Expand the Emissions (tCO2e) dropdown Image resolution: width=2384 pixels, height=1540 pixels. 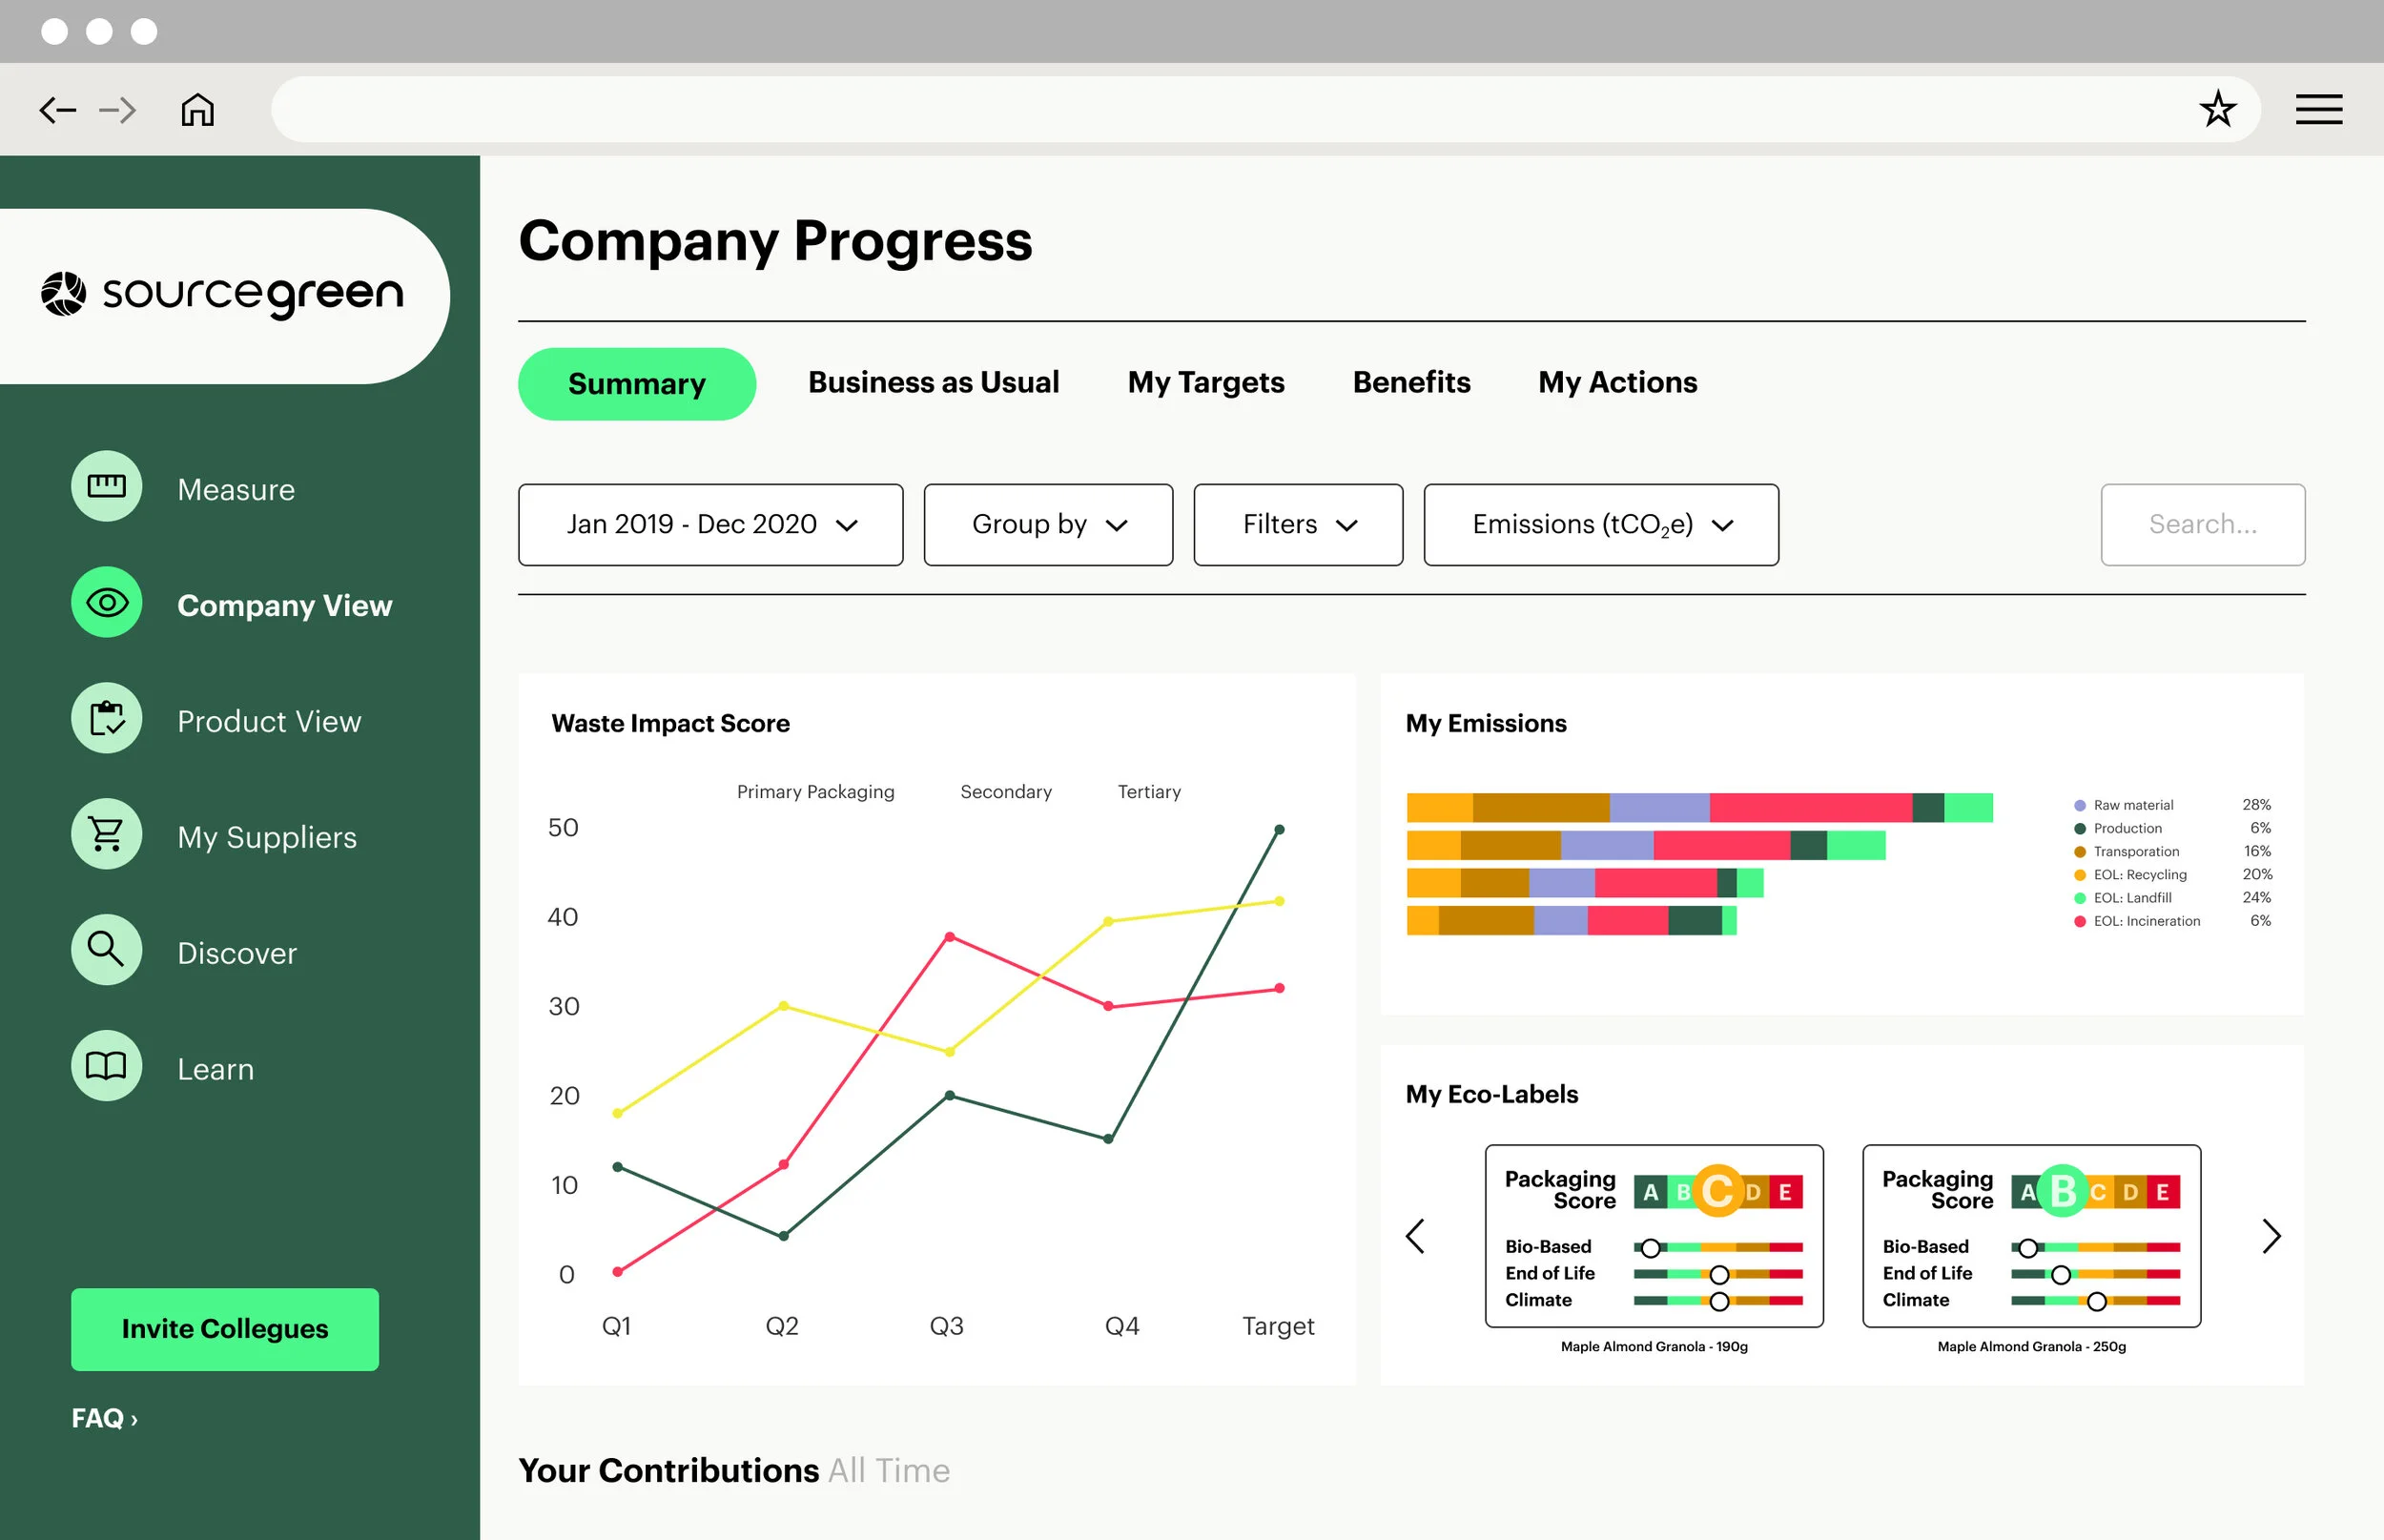point(1600,525)
